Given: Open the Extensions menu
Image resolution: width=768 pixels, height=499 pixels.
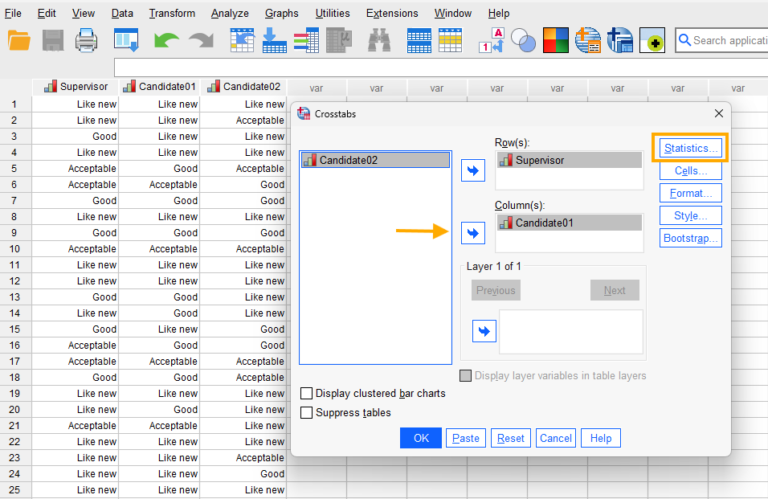Looking at the screenshot, I should click(392, 13).
